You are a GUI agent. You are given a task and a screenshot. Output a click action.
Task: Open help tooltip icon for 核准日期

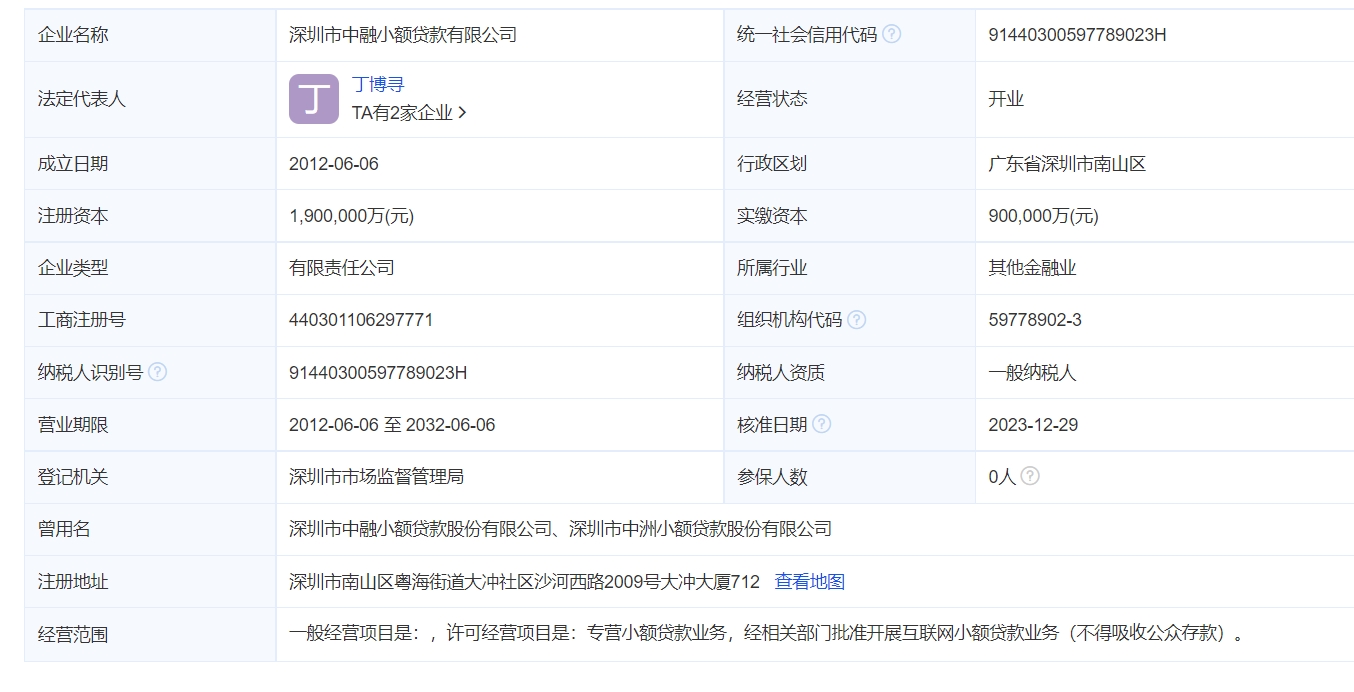coord(821,424)
